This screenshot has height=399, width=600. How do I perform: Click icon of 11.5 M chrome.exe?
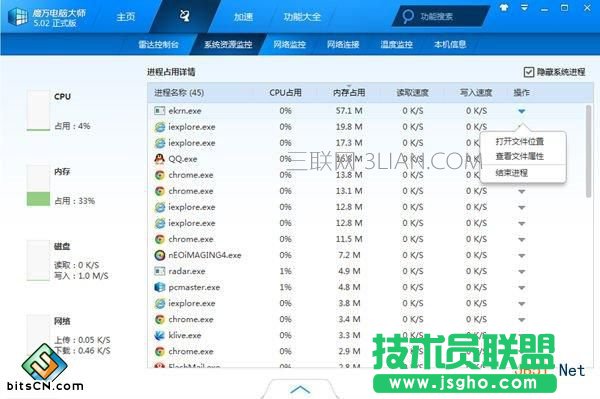click(x=160, y=239)
